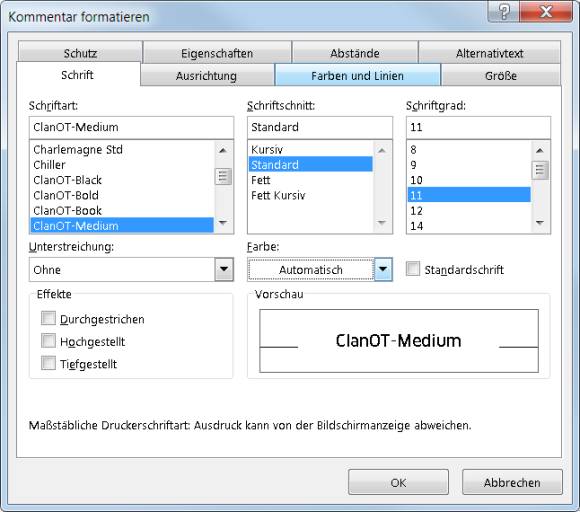Image resolution: width=580 pixels, height=512 pixels.
Task: Select Fett Kursiv font style
Action: click(278, 195)
